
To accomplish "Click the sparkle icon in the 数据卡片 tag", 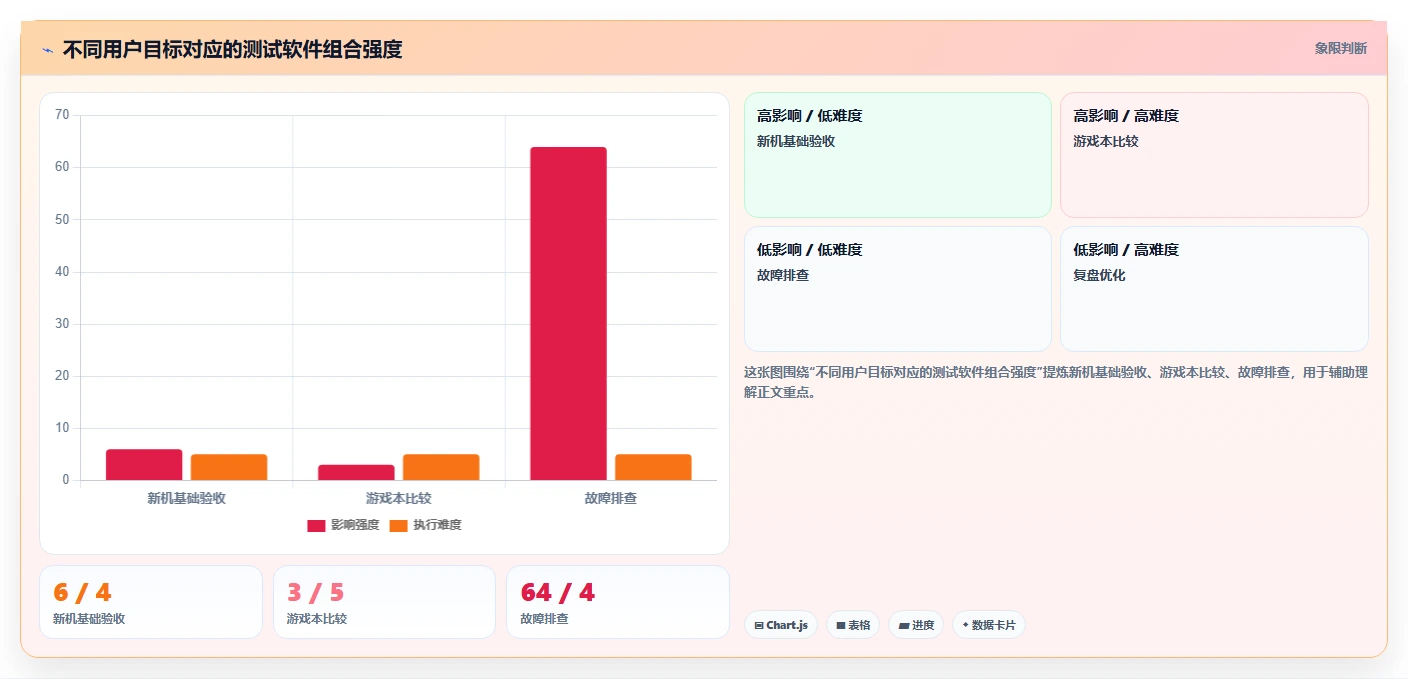I will pos(965,625).
